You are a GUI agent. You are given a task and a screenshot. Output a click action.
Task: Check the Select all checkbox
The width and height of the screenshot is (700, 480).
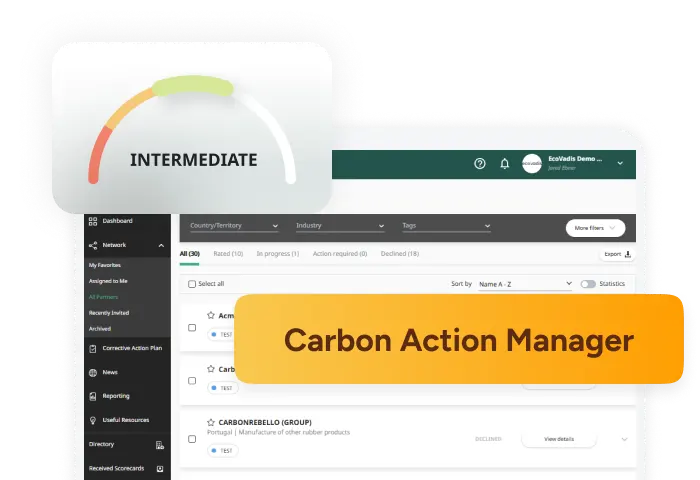pyautogui.click(x=192, y=284)
